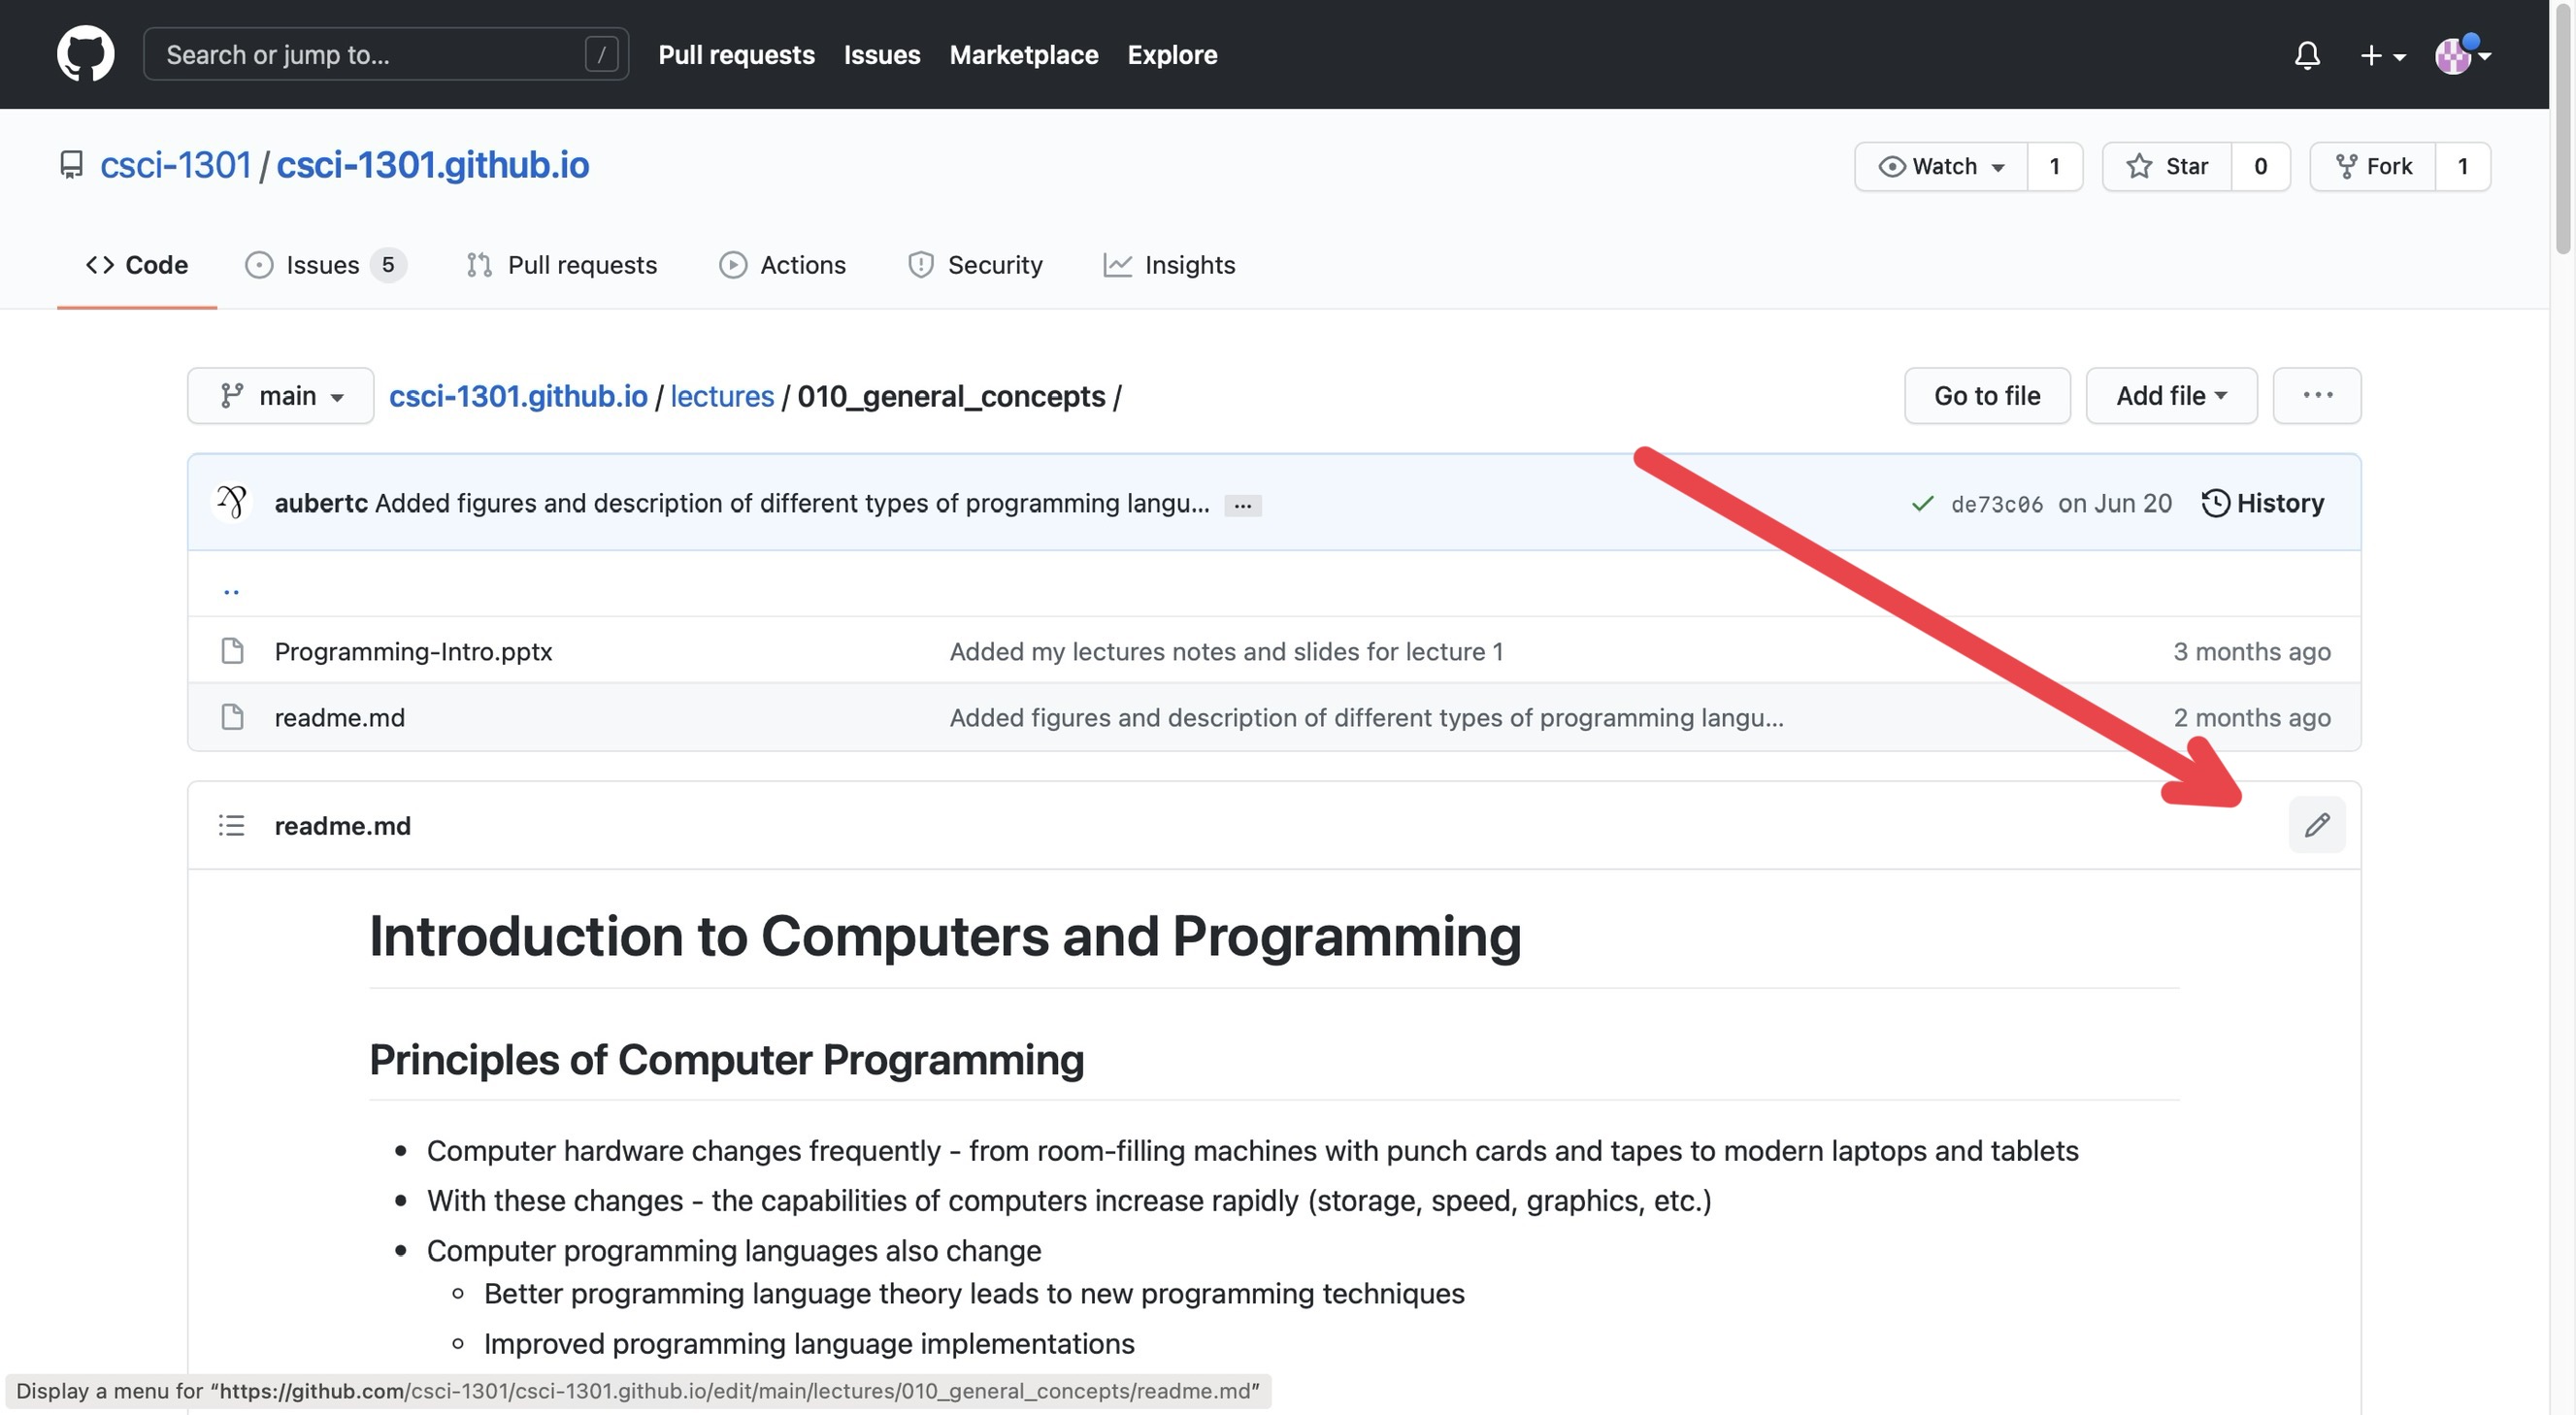
Task: Open the Programming-Intro.pptx file
Action: 413,651
